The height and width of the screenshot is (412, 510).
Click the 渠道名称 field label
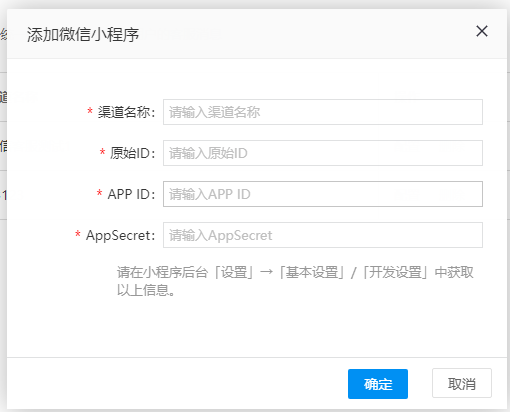126,112
